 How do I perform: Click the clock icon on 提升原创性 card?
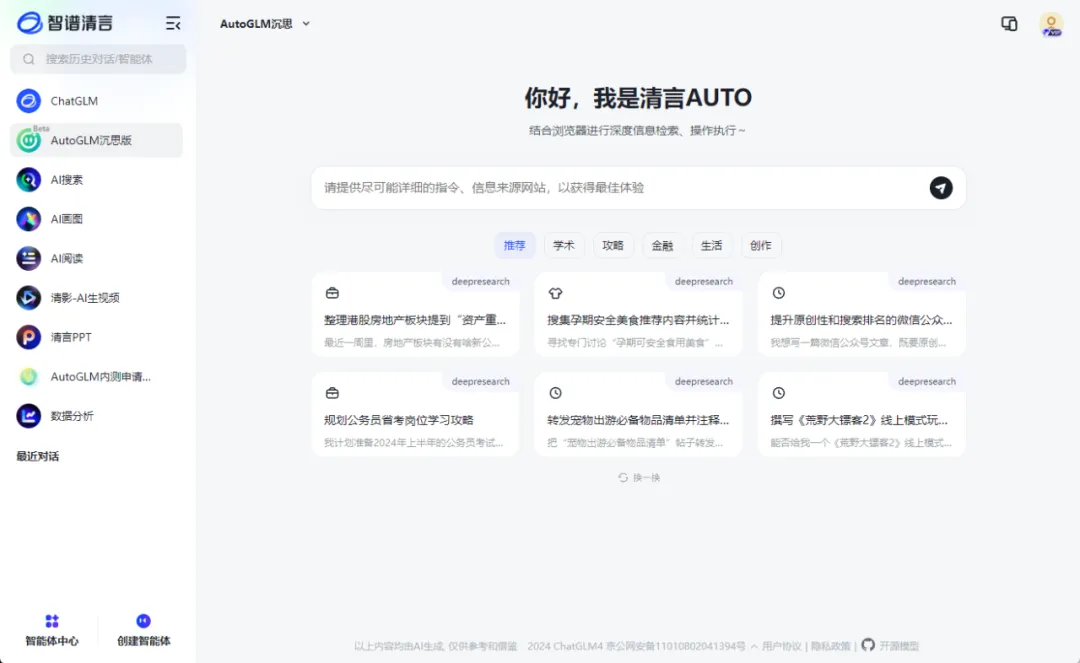point(778,293)
